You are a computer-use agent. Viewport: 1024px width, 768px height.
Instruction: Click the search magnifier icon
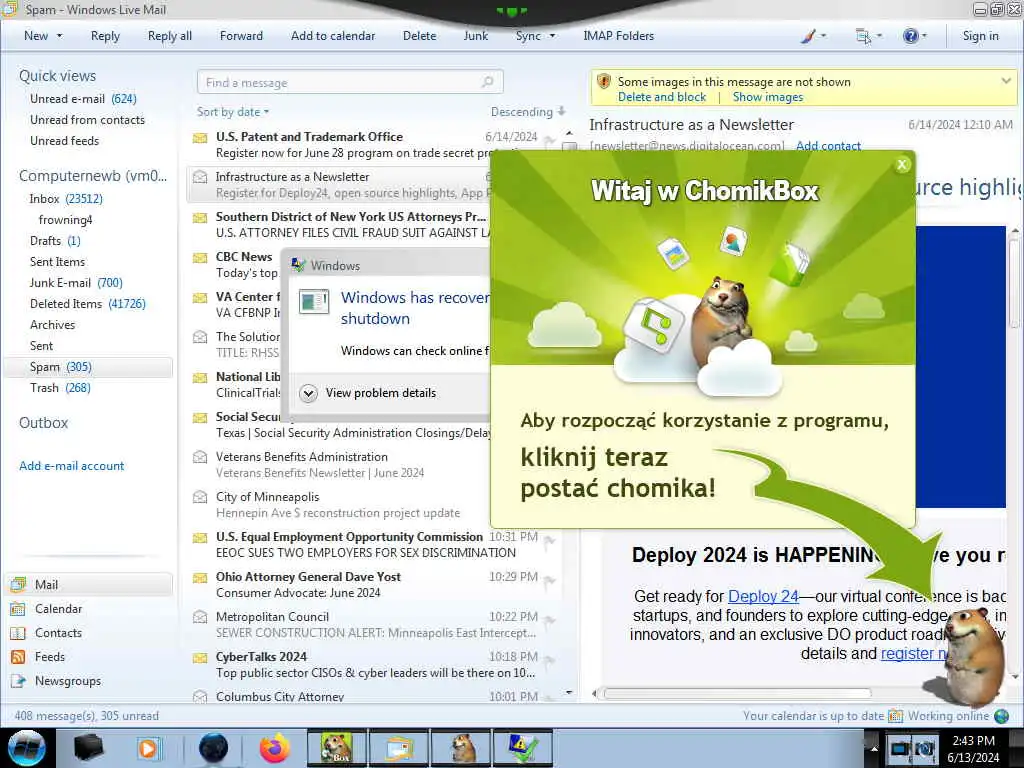pos(487,82)
